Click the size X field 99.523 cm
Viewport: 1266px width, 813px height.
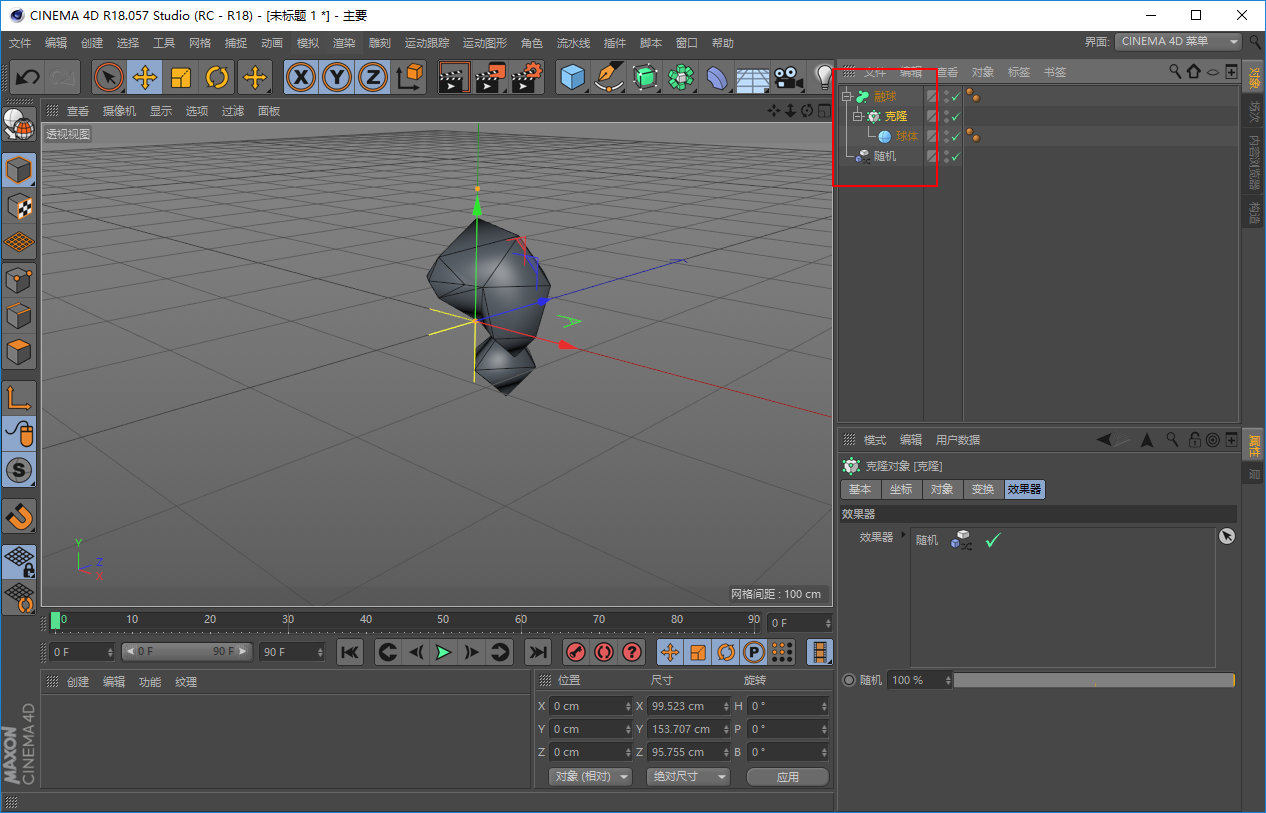(689, 706)
